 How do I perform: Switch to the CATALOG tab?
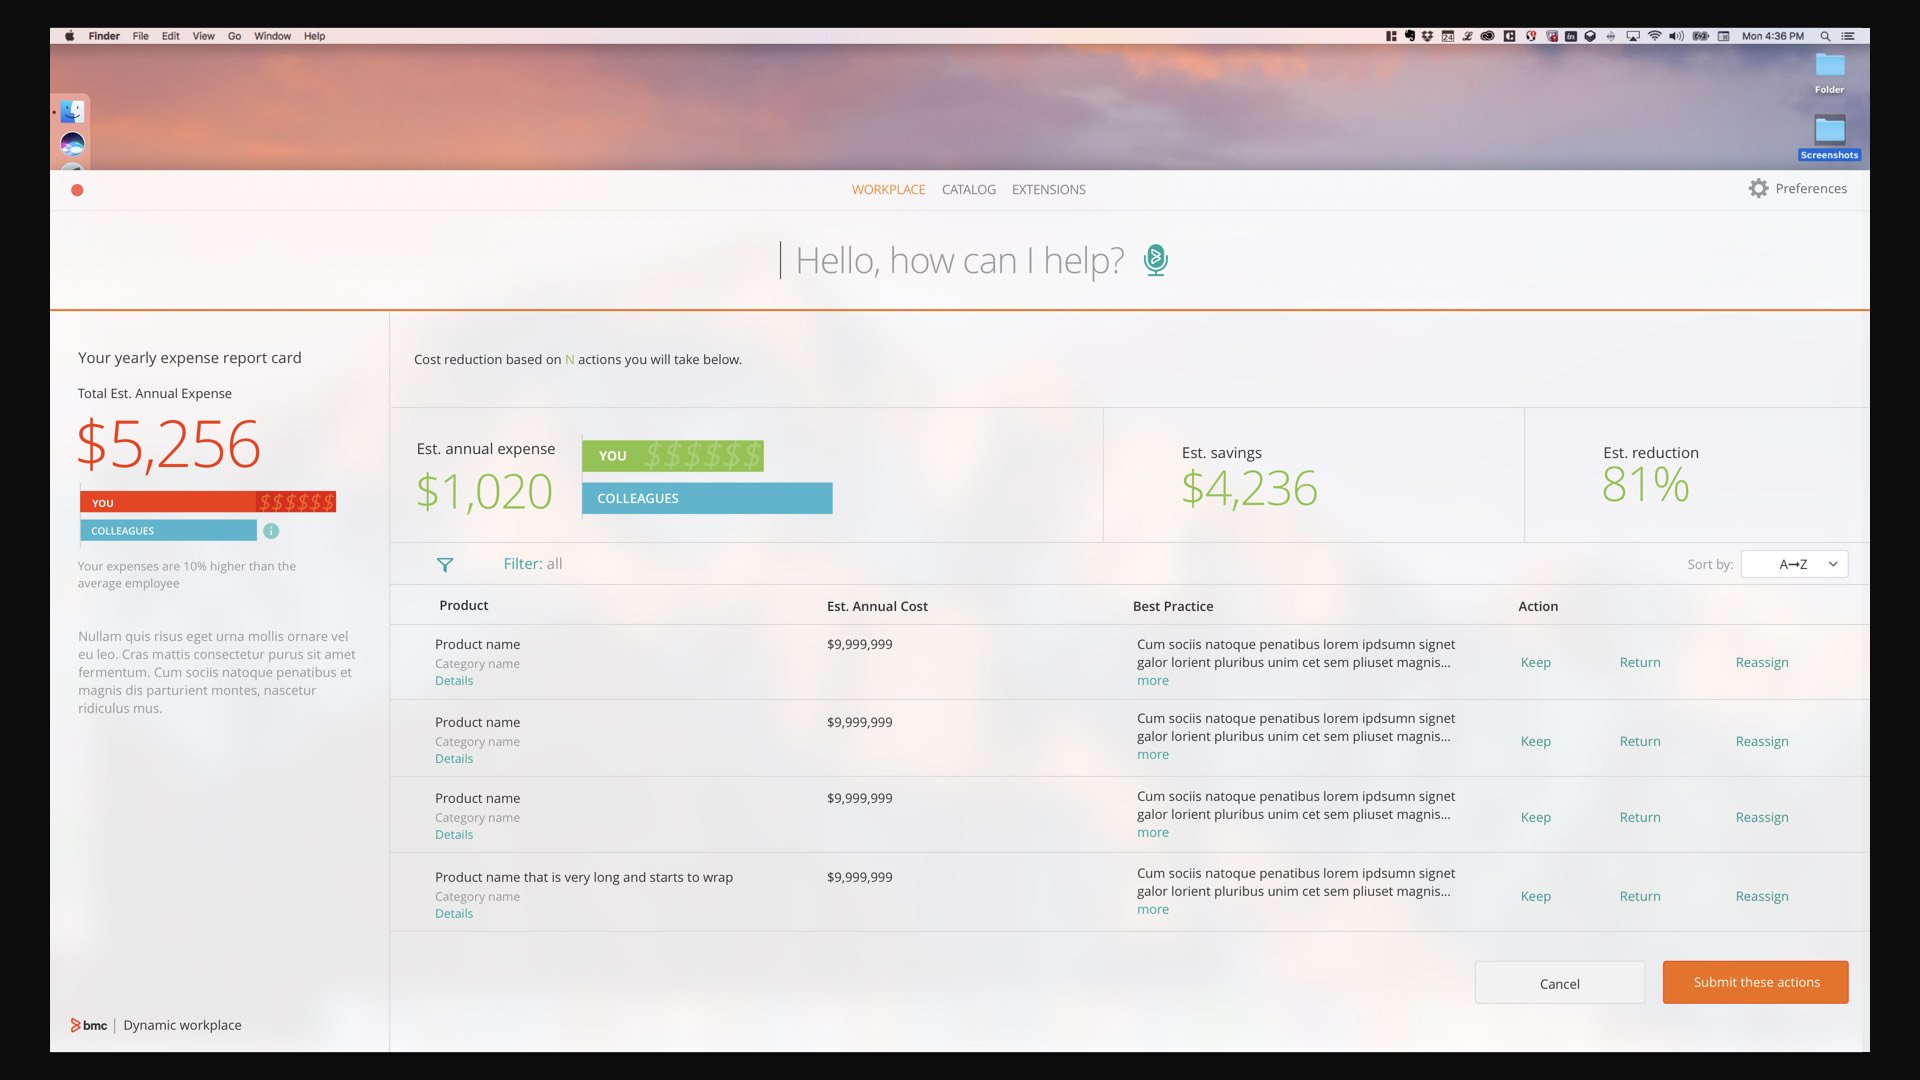click(x=968, y=189)
